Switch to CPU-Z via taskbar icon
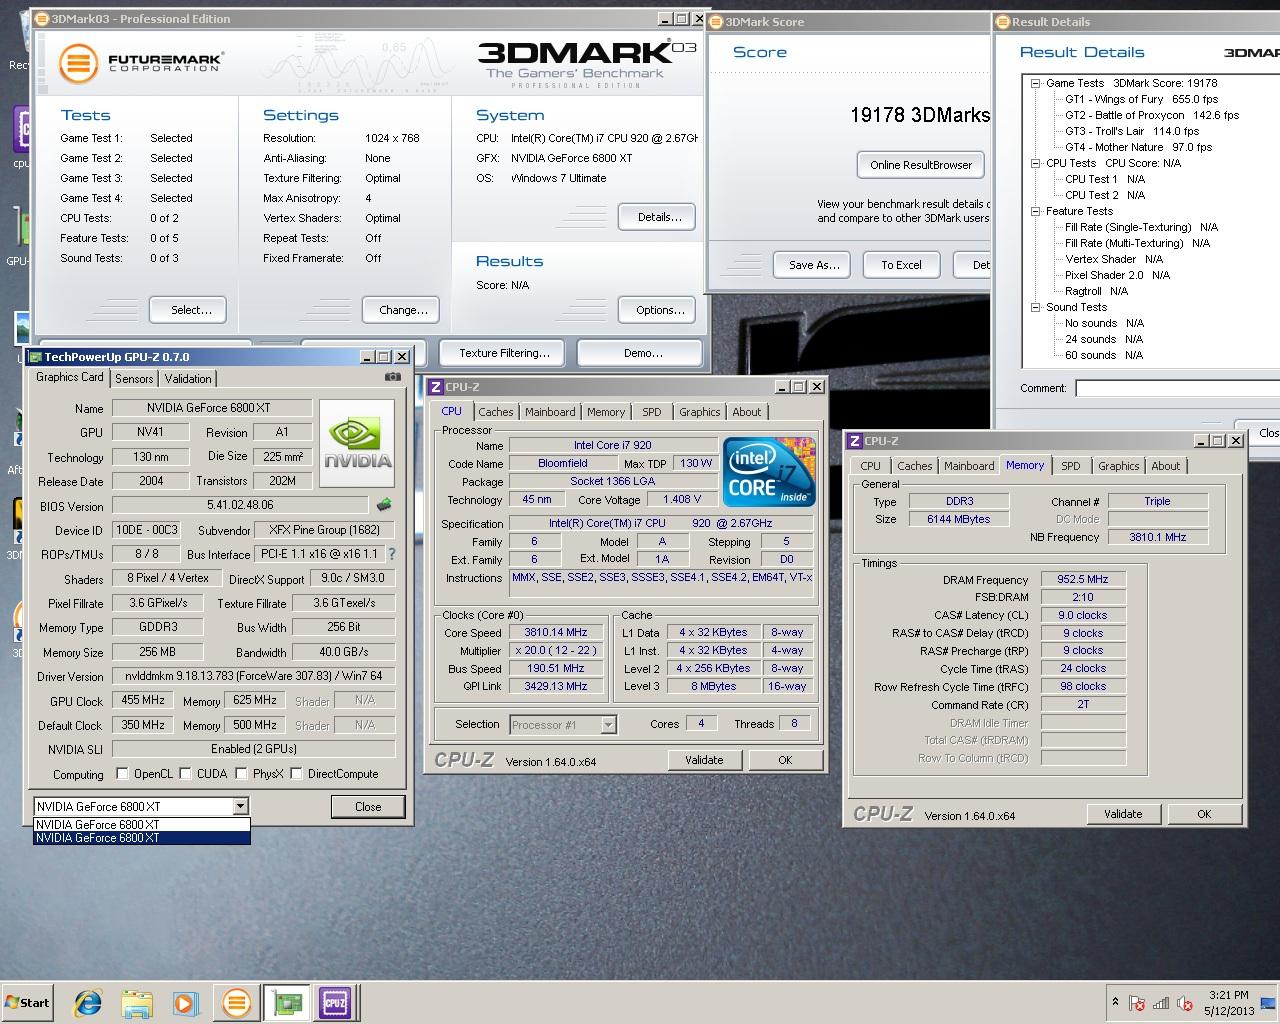This screenshot has height=1024, width=1280. [x=334, y=1003]
